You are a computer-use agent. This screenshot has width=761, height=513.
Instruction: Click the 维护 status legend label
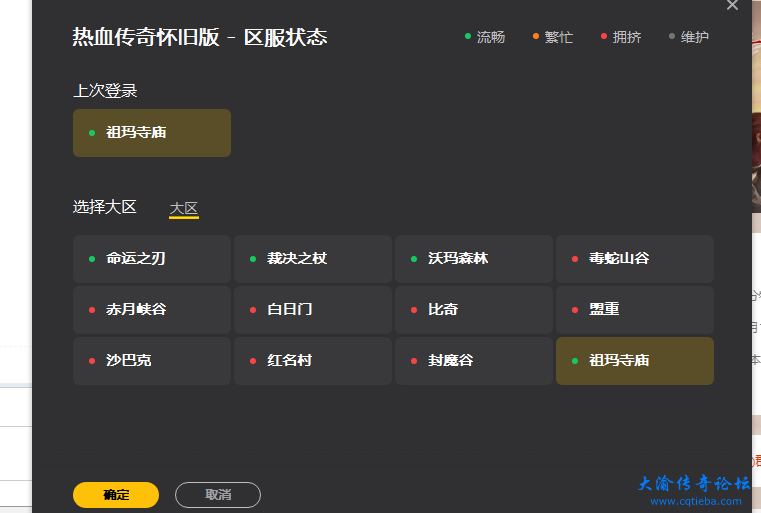pos(695,37)
